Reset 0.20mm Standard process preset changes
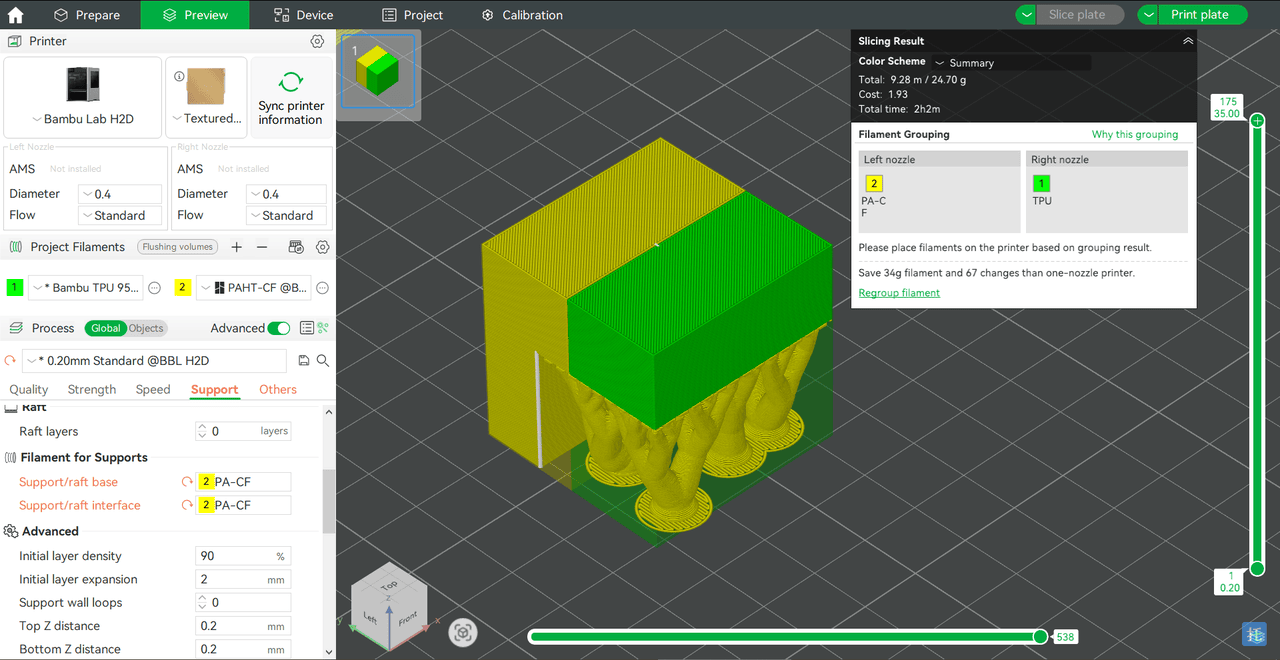The image size is (1280, 660). 11,360
